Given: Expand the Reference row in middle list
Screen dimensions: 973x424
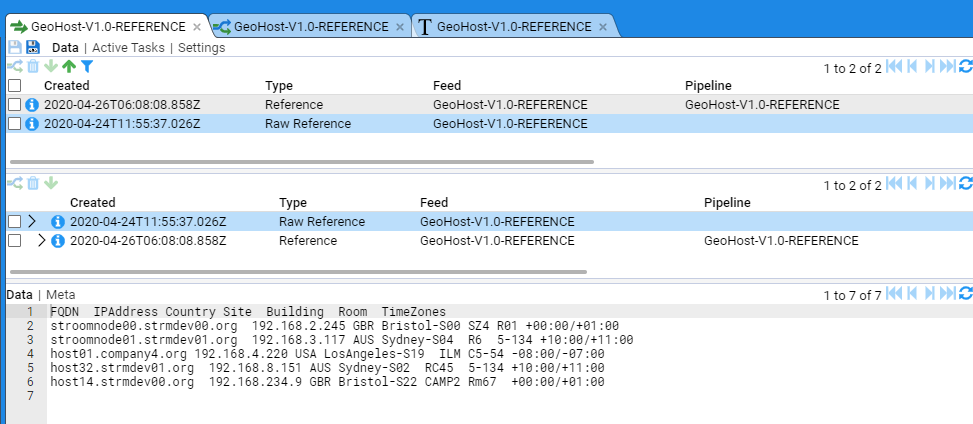Looking at the screenshot, I should [41, 241].
